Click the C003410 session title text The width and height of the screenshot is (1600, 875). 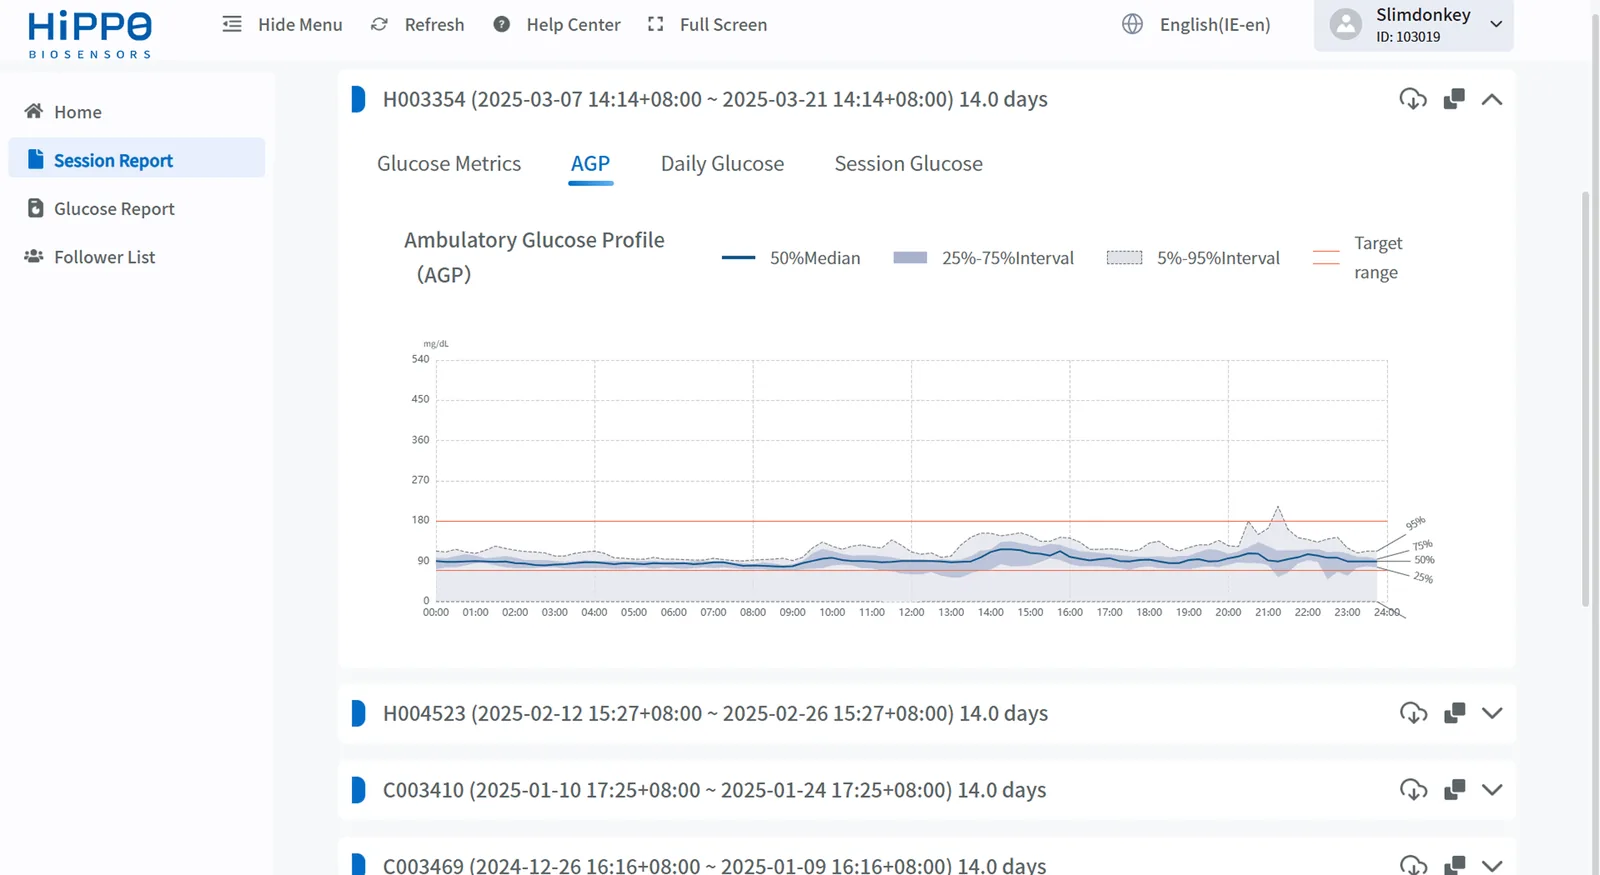(714, 790)
